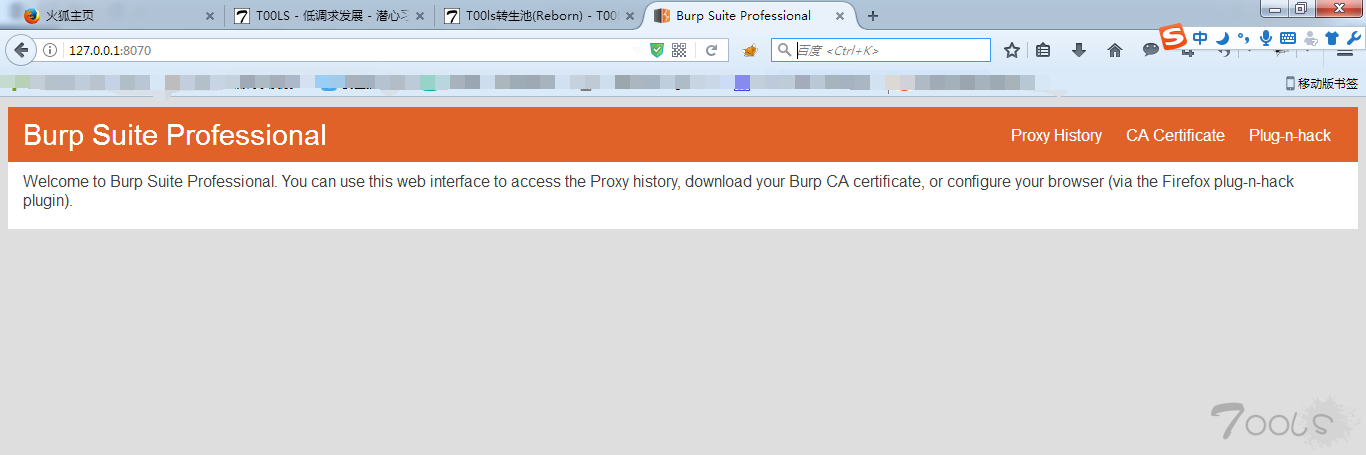Open 移动版书签 mobile bookmarks

[1321, 84]
